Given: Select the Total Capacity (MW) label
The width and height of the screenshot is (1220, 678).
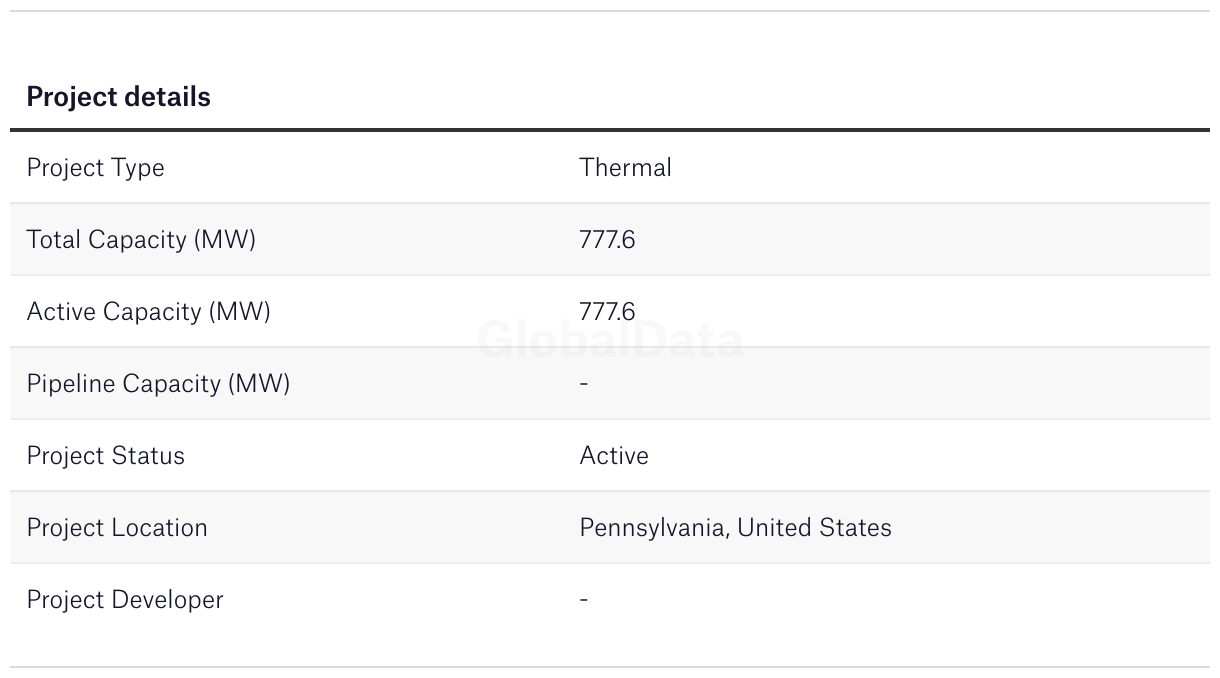Looking at the screenshot, I should point(141,240).
